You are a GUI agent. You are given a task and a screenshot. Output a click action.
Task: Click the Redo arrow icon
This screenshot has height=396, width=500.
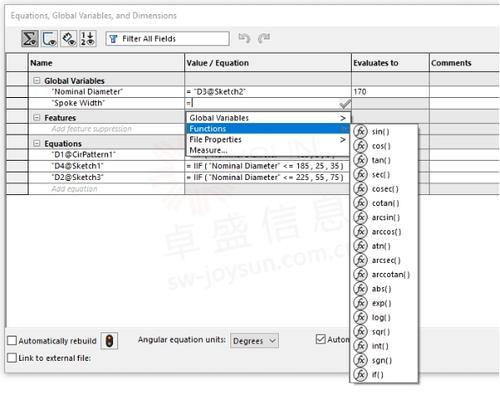264,38
